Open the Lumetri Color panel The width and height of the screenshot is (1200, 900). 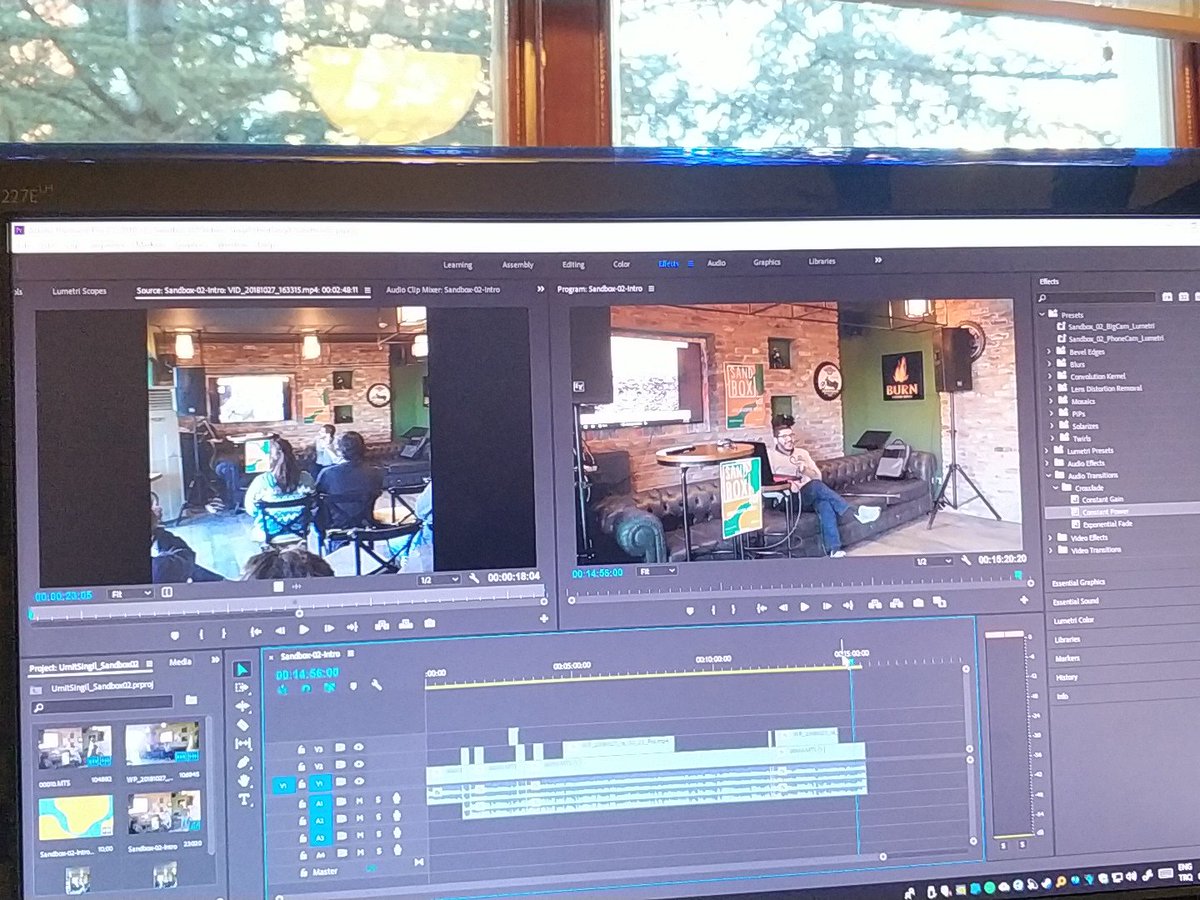(x=1073, y=620)
